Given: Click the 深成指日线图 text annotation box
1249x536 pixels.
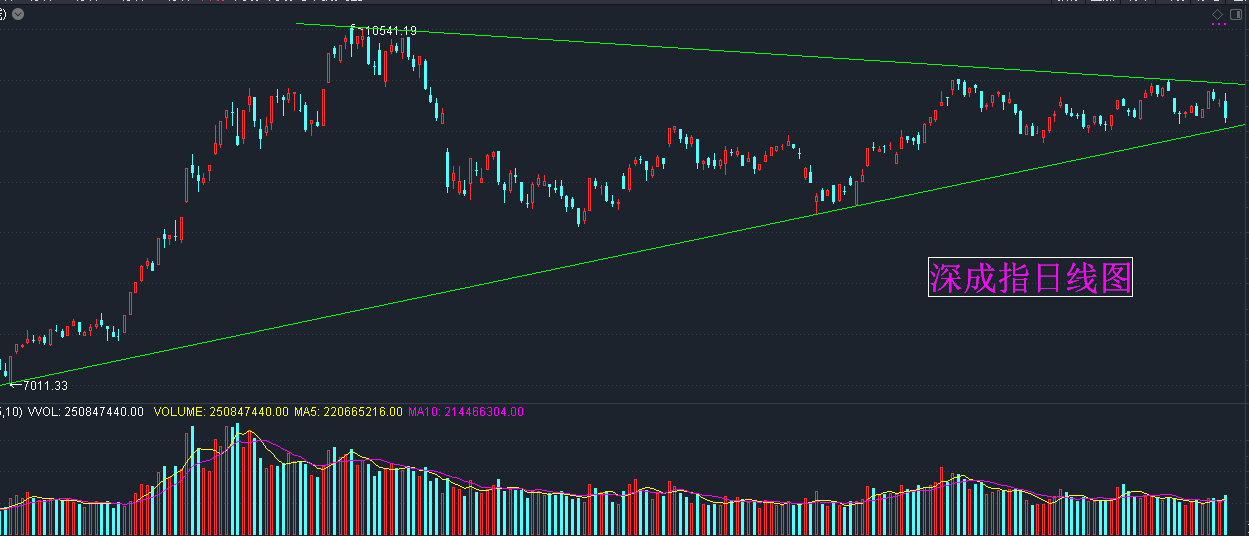Looking at the screenshot, I should tap(1030, 278).
